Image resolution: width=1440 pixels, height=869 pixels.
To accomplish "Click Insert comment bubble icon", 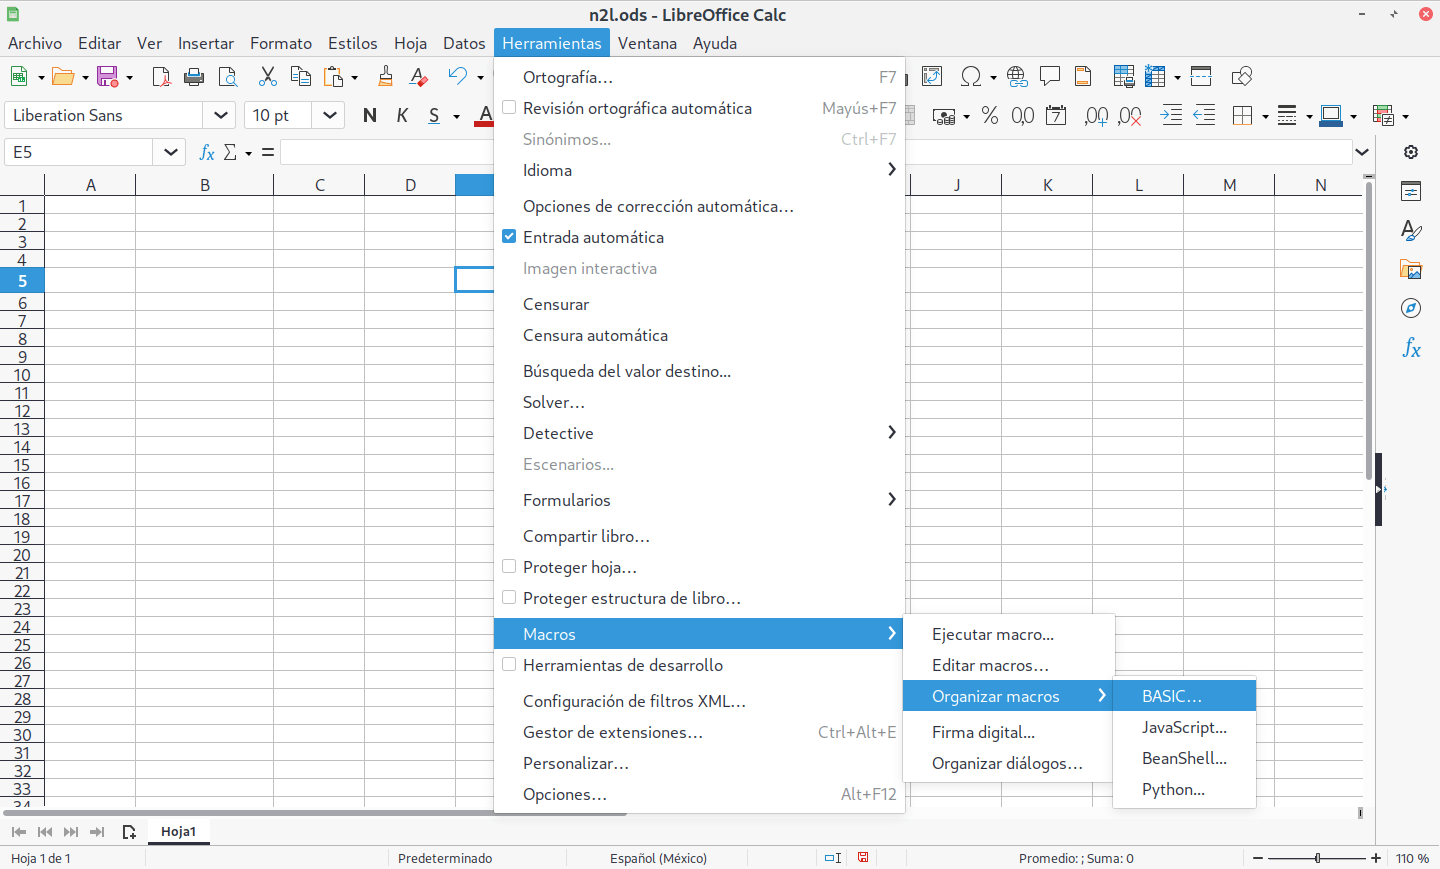I will pos(1050,76).
